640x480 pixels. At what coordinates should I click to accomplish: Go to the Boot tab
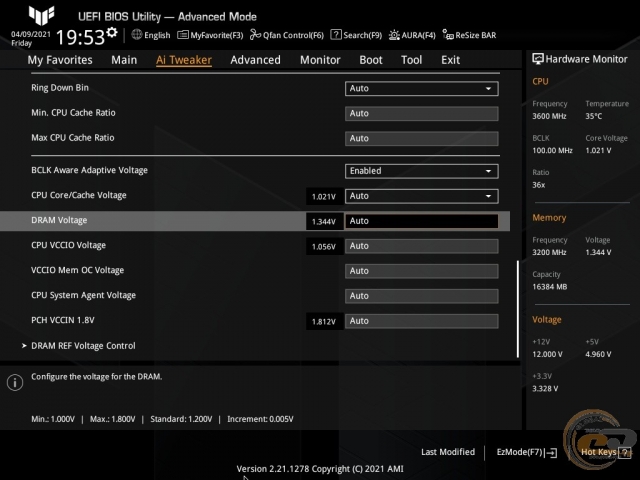(371, 60)
